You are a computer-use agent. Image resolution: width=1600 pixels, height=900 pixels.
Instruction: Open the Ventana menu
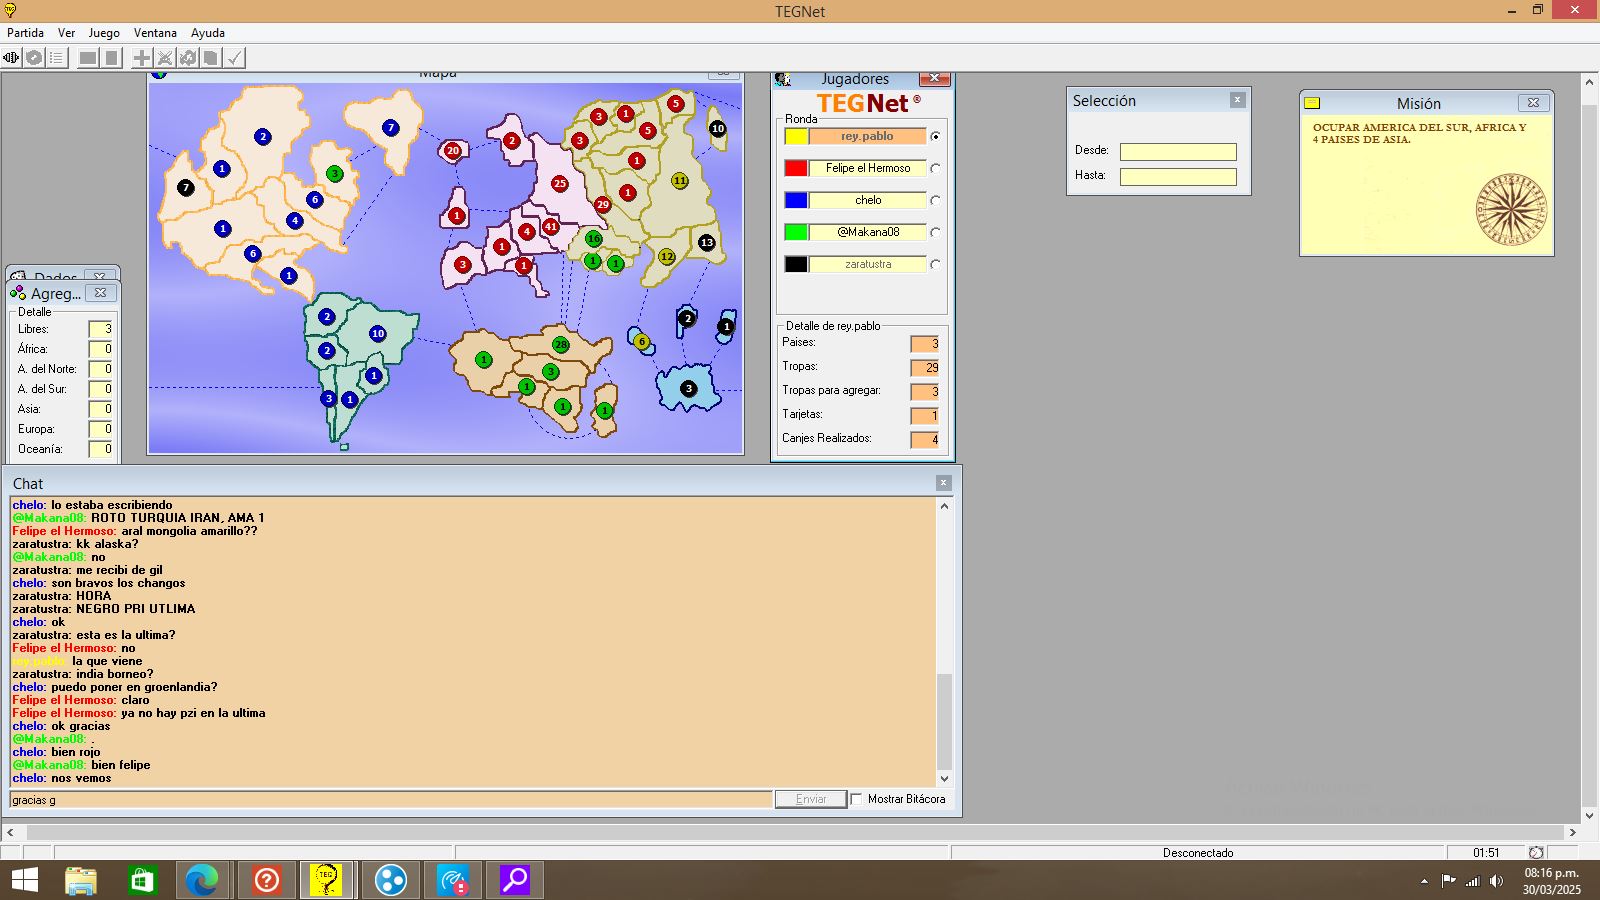(155, 33)
